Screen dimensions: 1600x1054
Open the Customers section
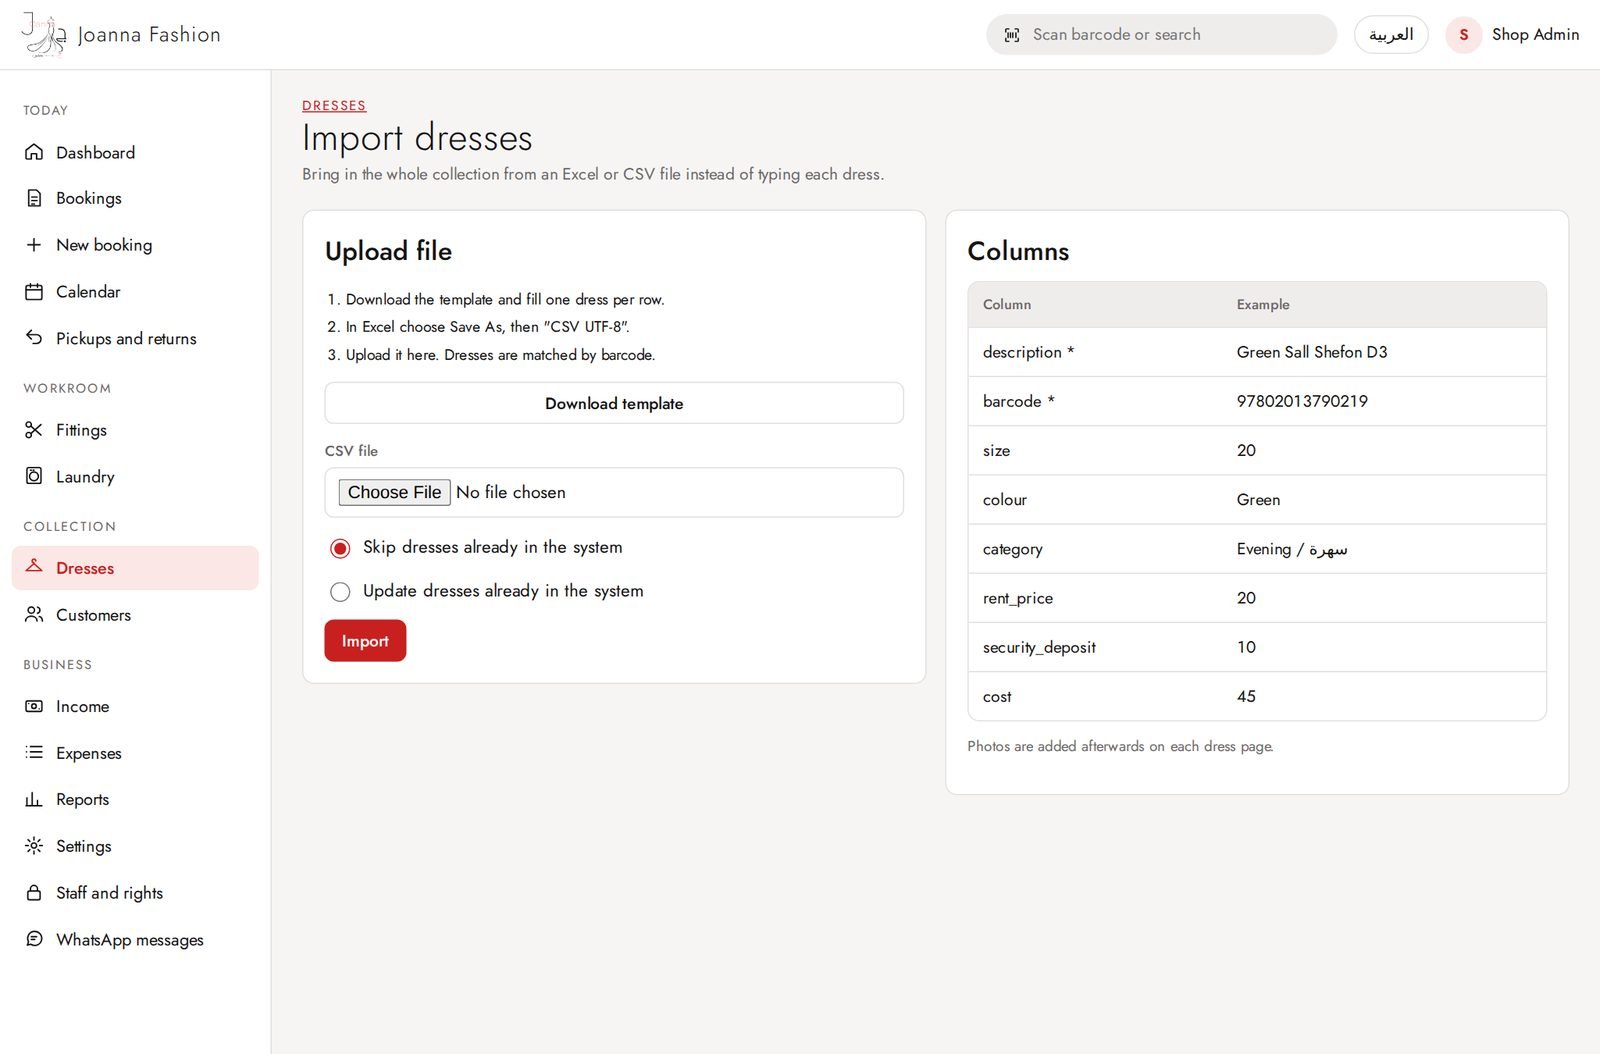[x=135, y=614]
